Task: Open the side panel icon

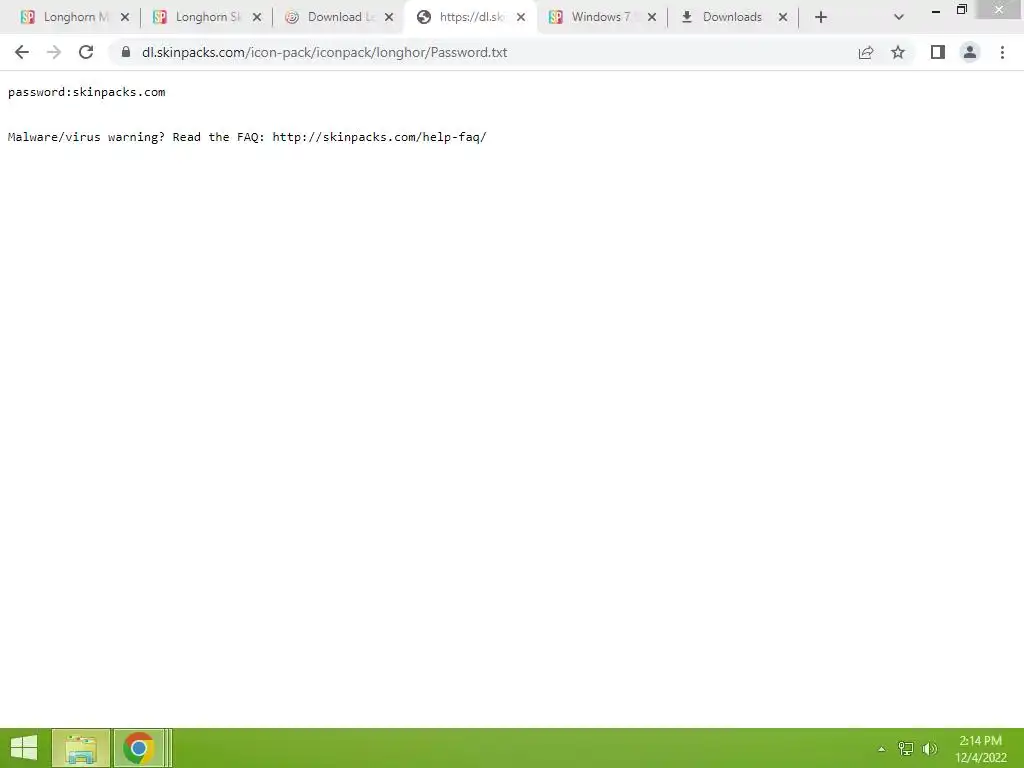Action: click(938, 52)
